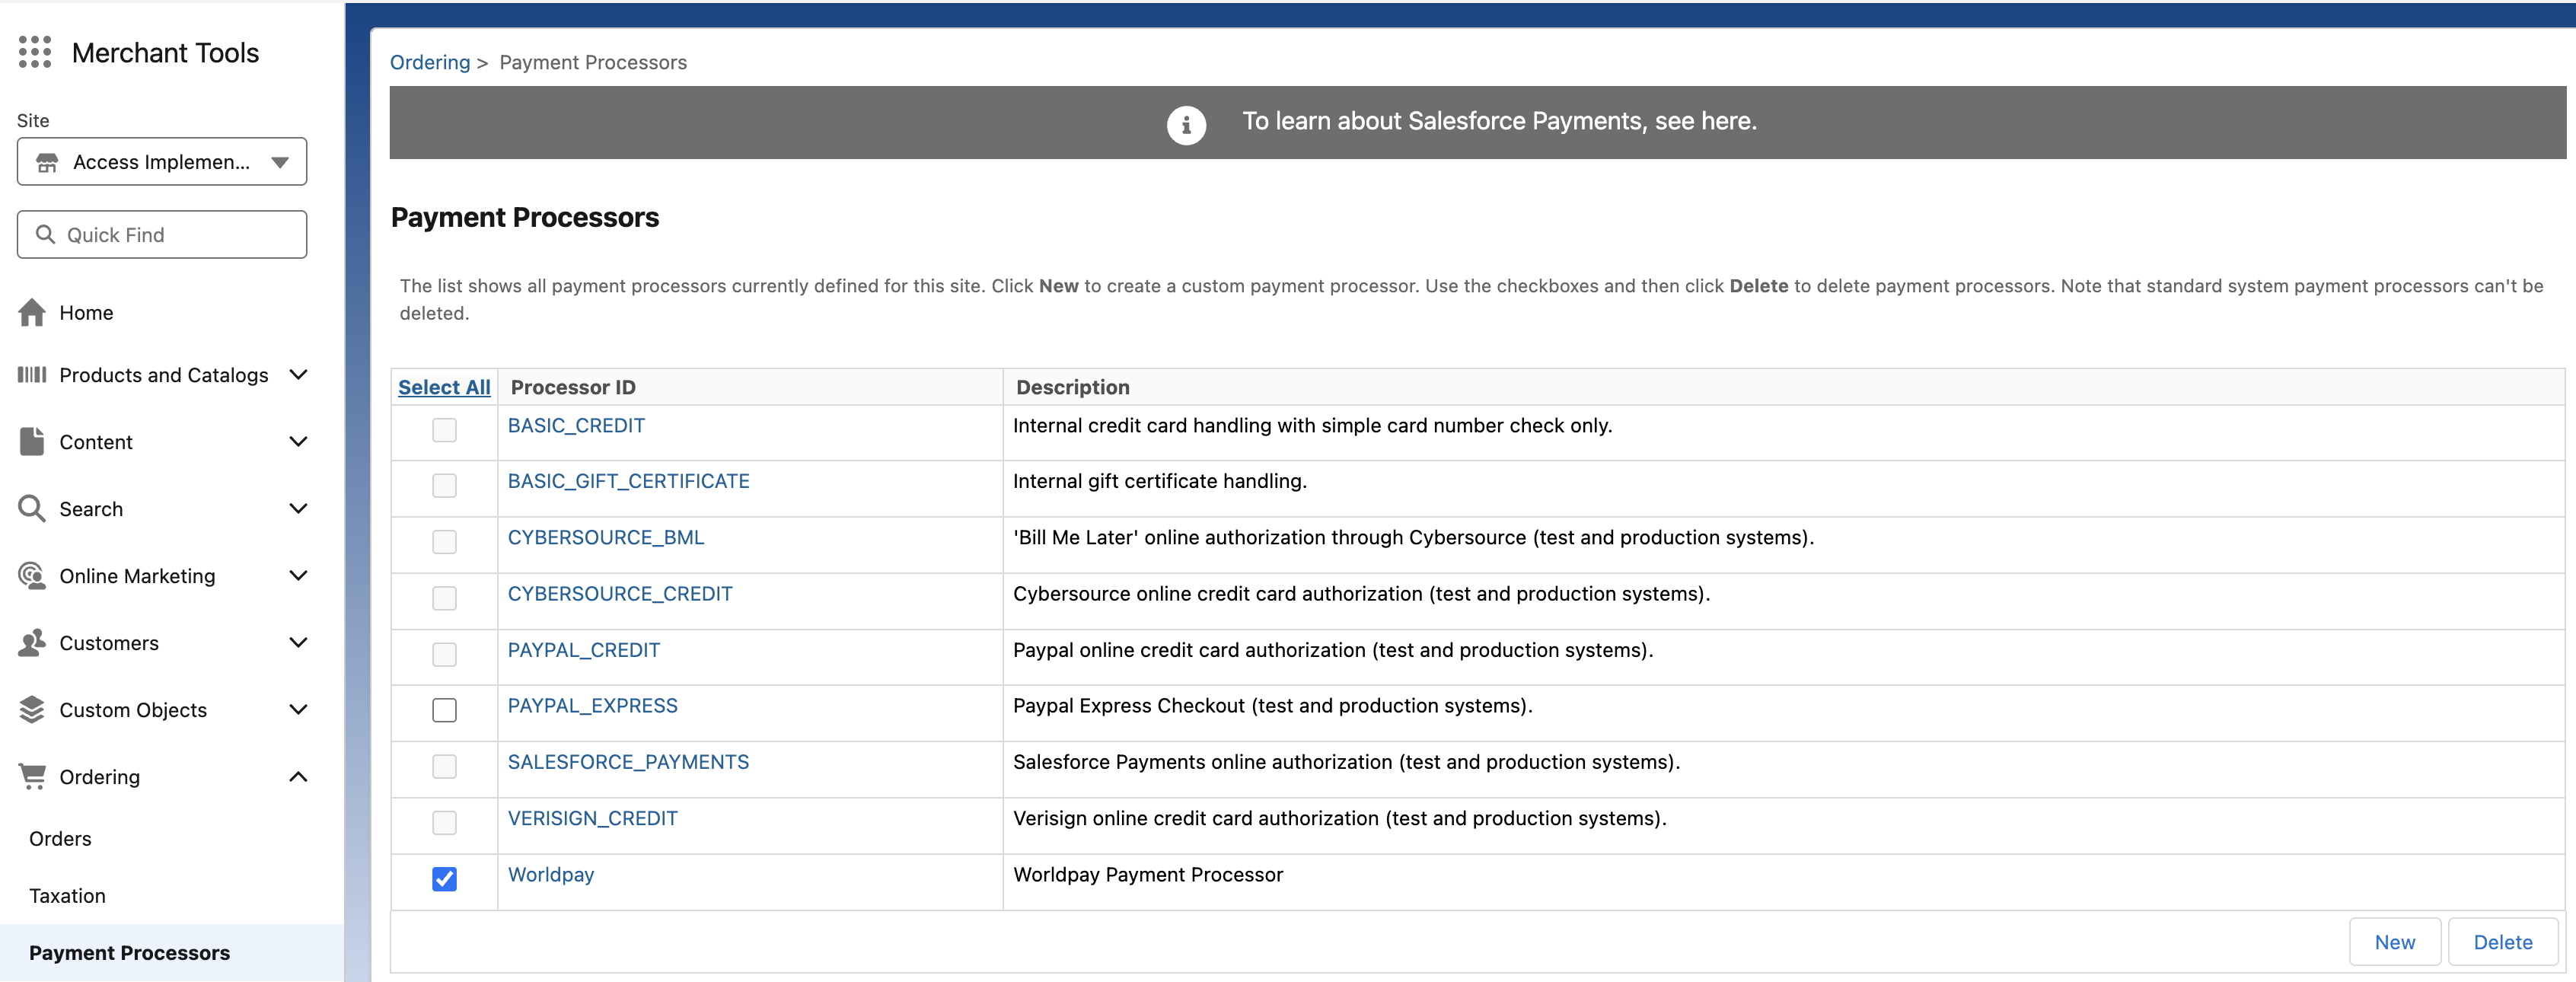Click the Online Marketing target icon

(x=32, y=576)
